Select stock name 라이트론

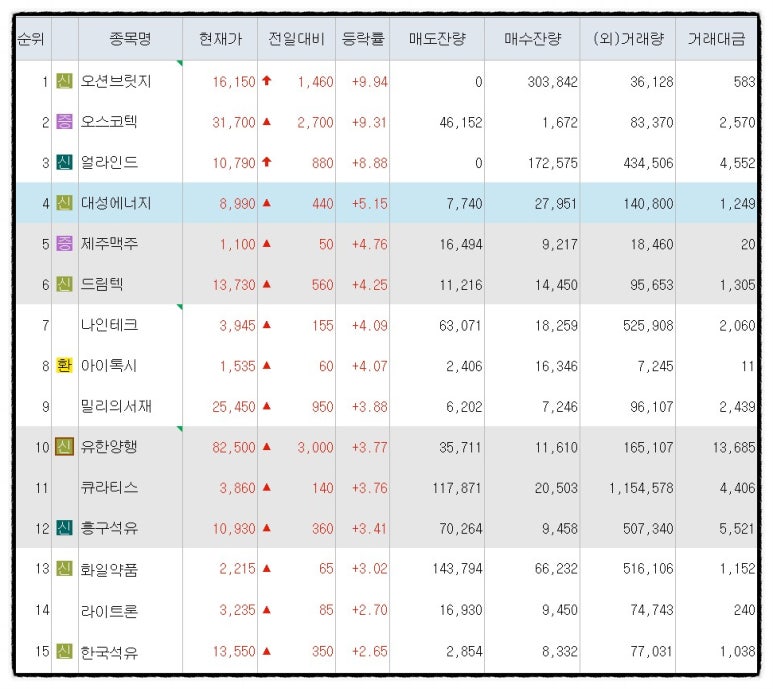point(109,611)
